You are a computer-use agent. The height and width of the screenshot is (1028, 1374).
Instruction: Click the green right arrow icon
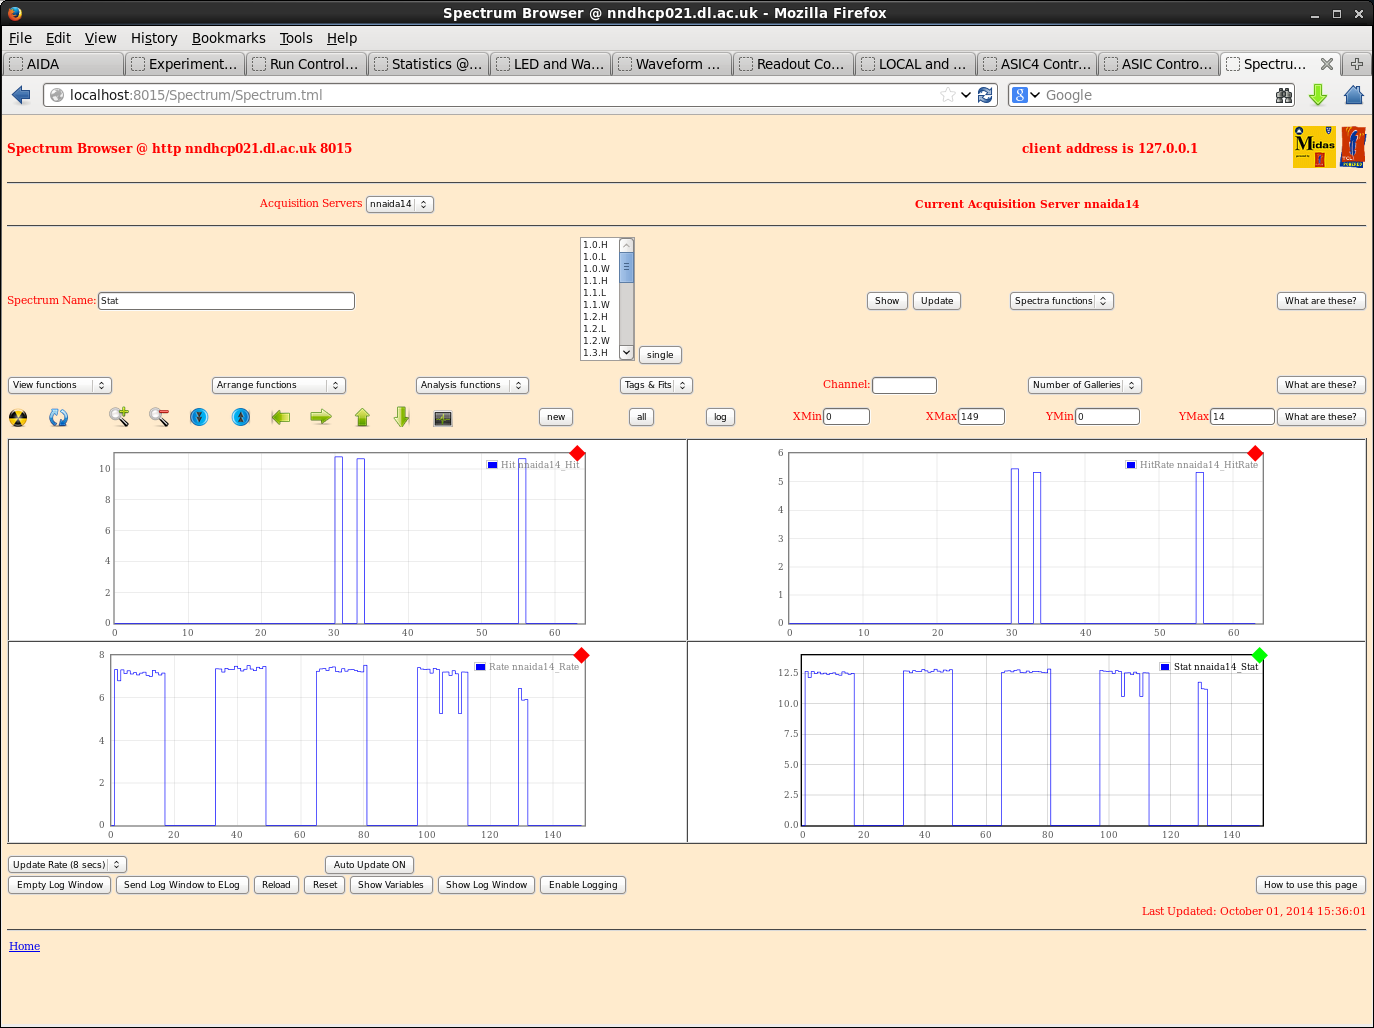click(x=321, y=417)
